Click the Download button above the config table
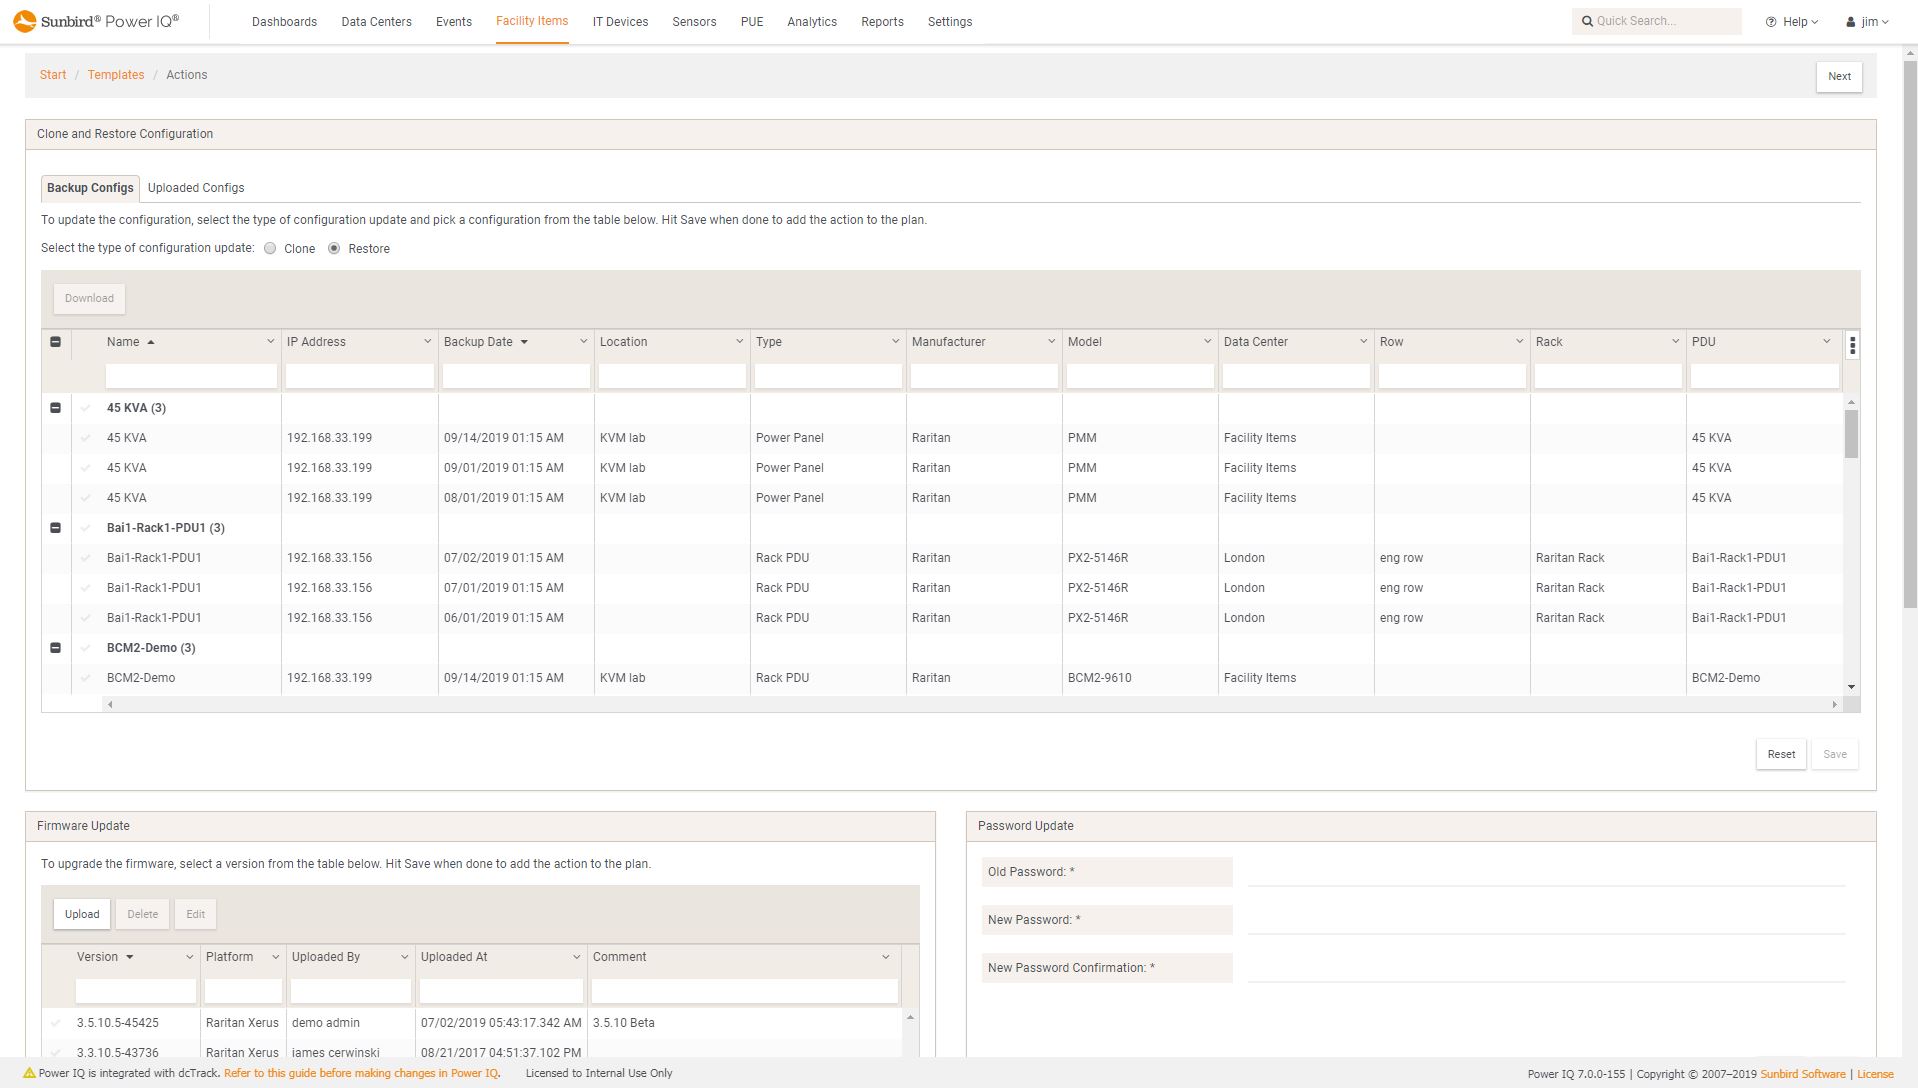This screenshot has height=1088, width=1918. (89, 298)
